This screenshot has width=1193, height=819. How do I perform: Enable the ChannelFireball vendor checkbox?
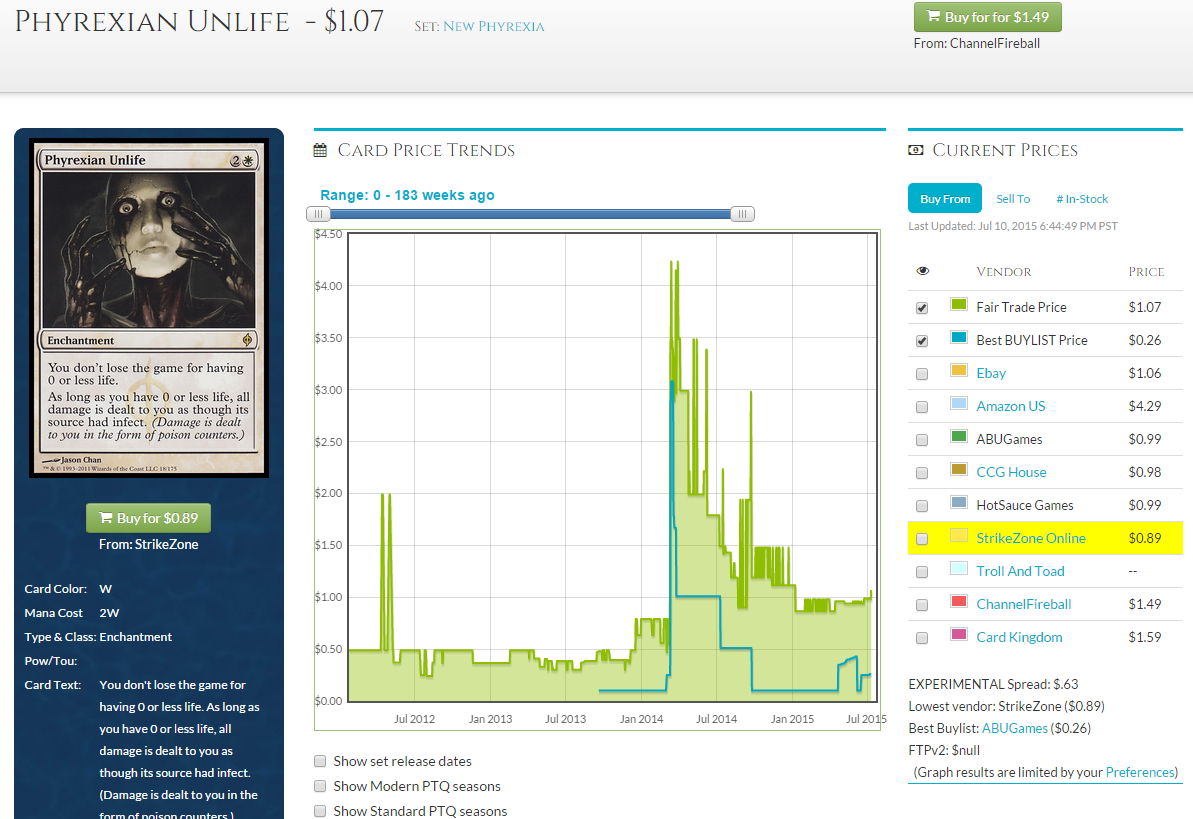(922, 605)
